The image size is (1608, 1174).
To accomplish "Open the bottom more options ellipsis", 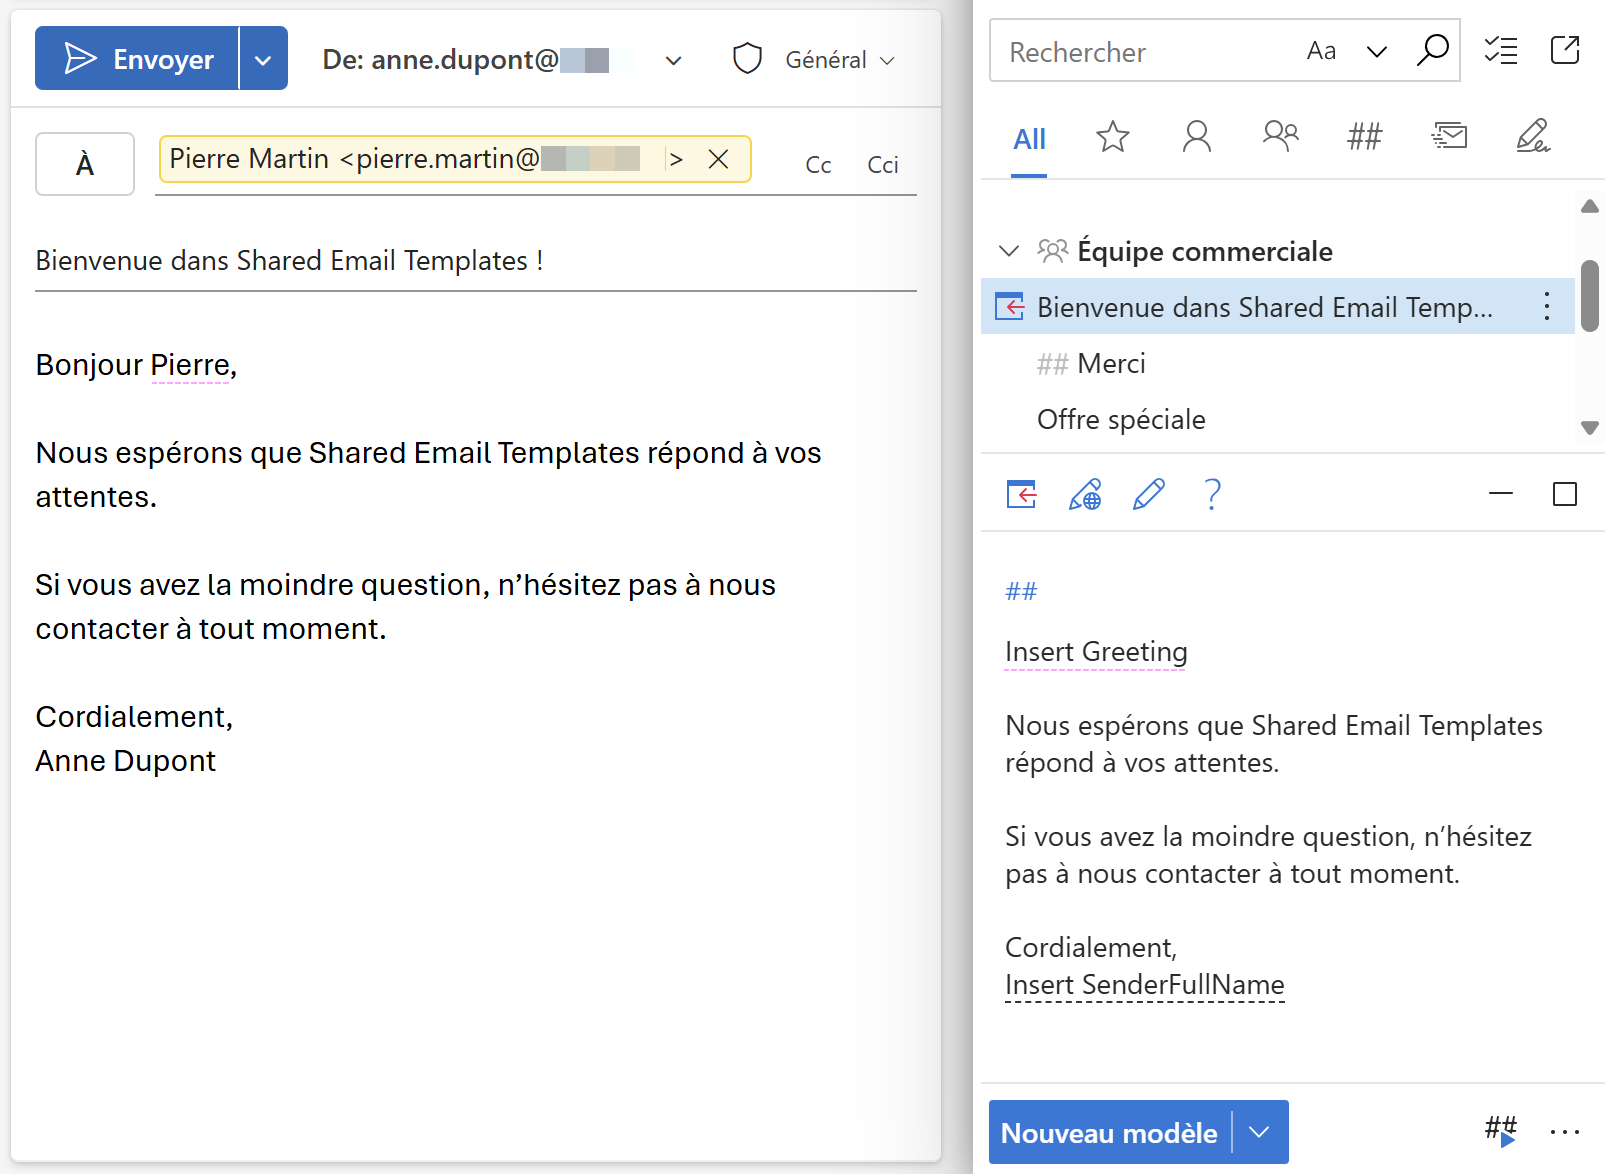I will (x=1564, y=1132).
